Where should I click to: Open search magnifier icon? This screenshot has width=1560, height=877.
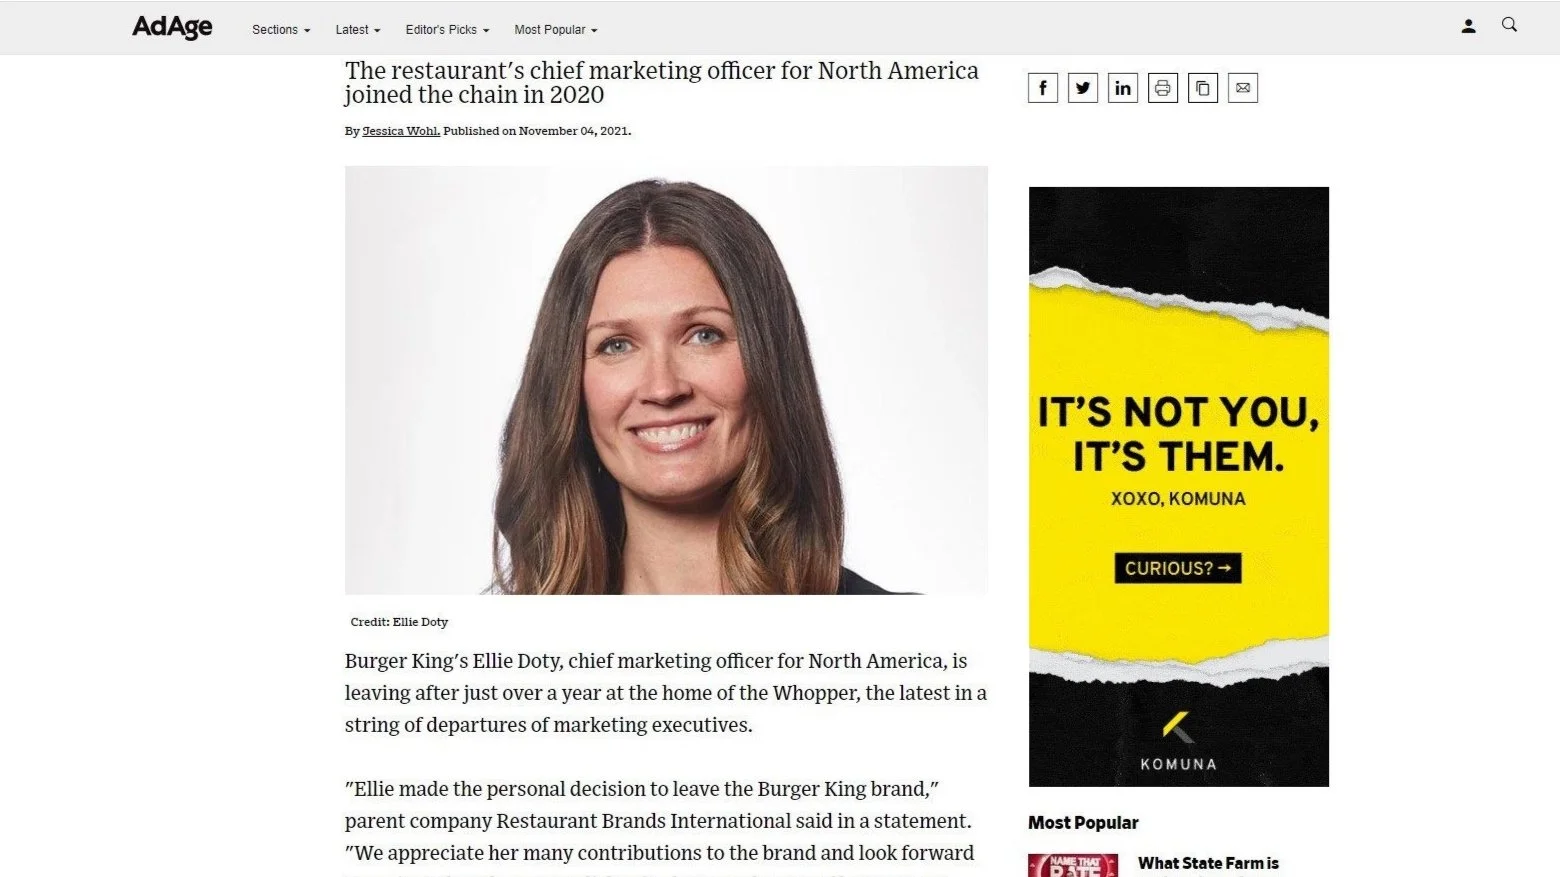click(1509, 25)
